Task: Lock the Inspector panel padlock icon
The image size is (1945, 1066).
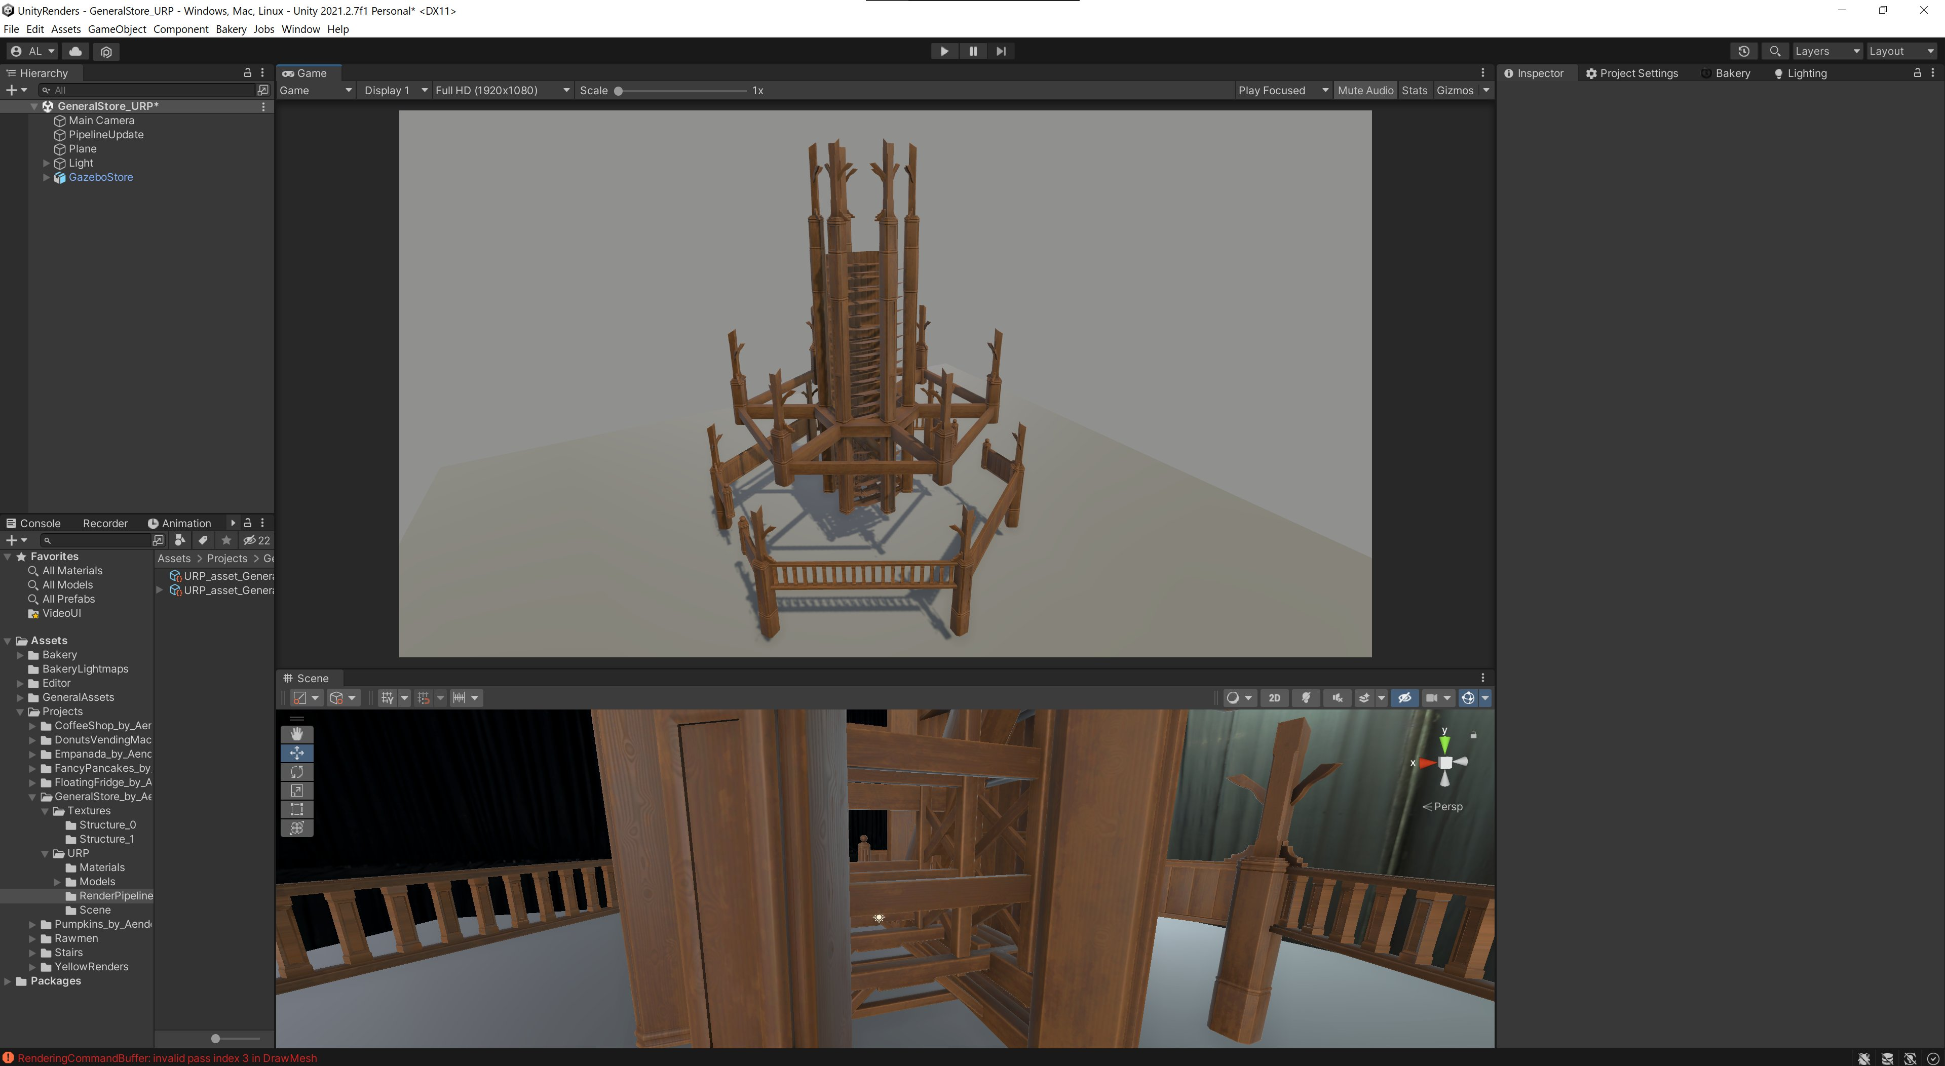Action: tap(1917, 73)
